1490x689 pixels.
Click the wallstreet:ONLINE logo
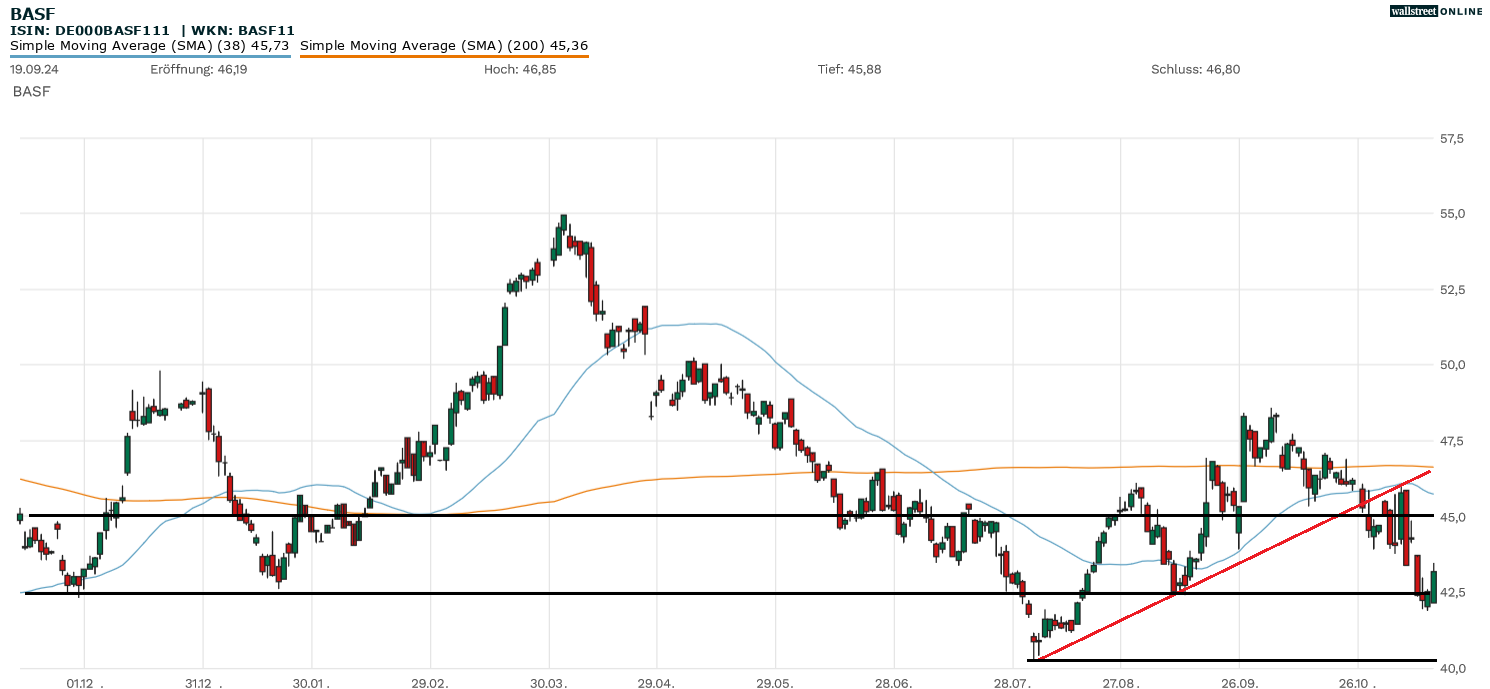[1438, 11]
